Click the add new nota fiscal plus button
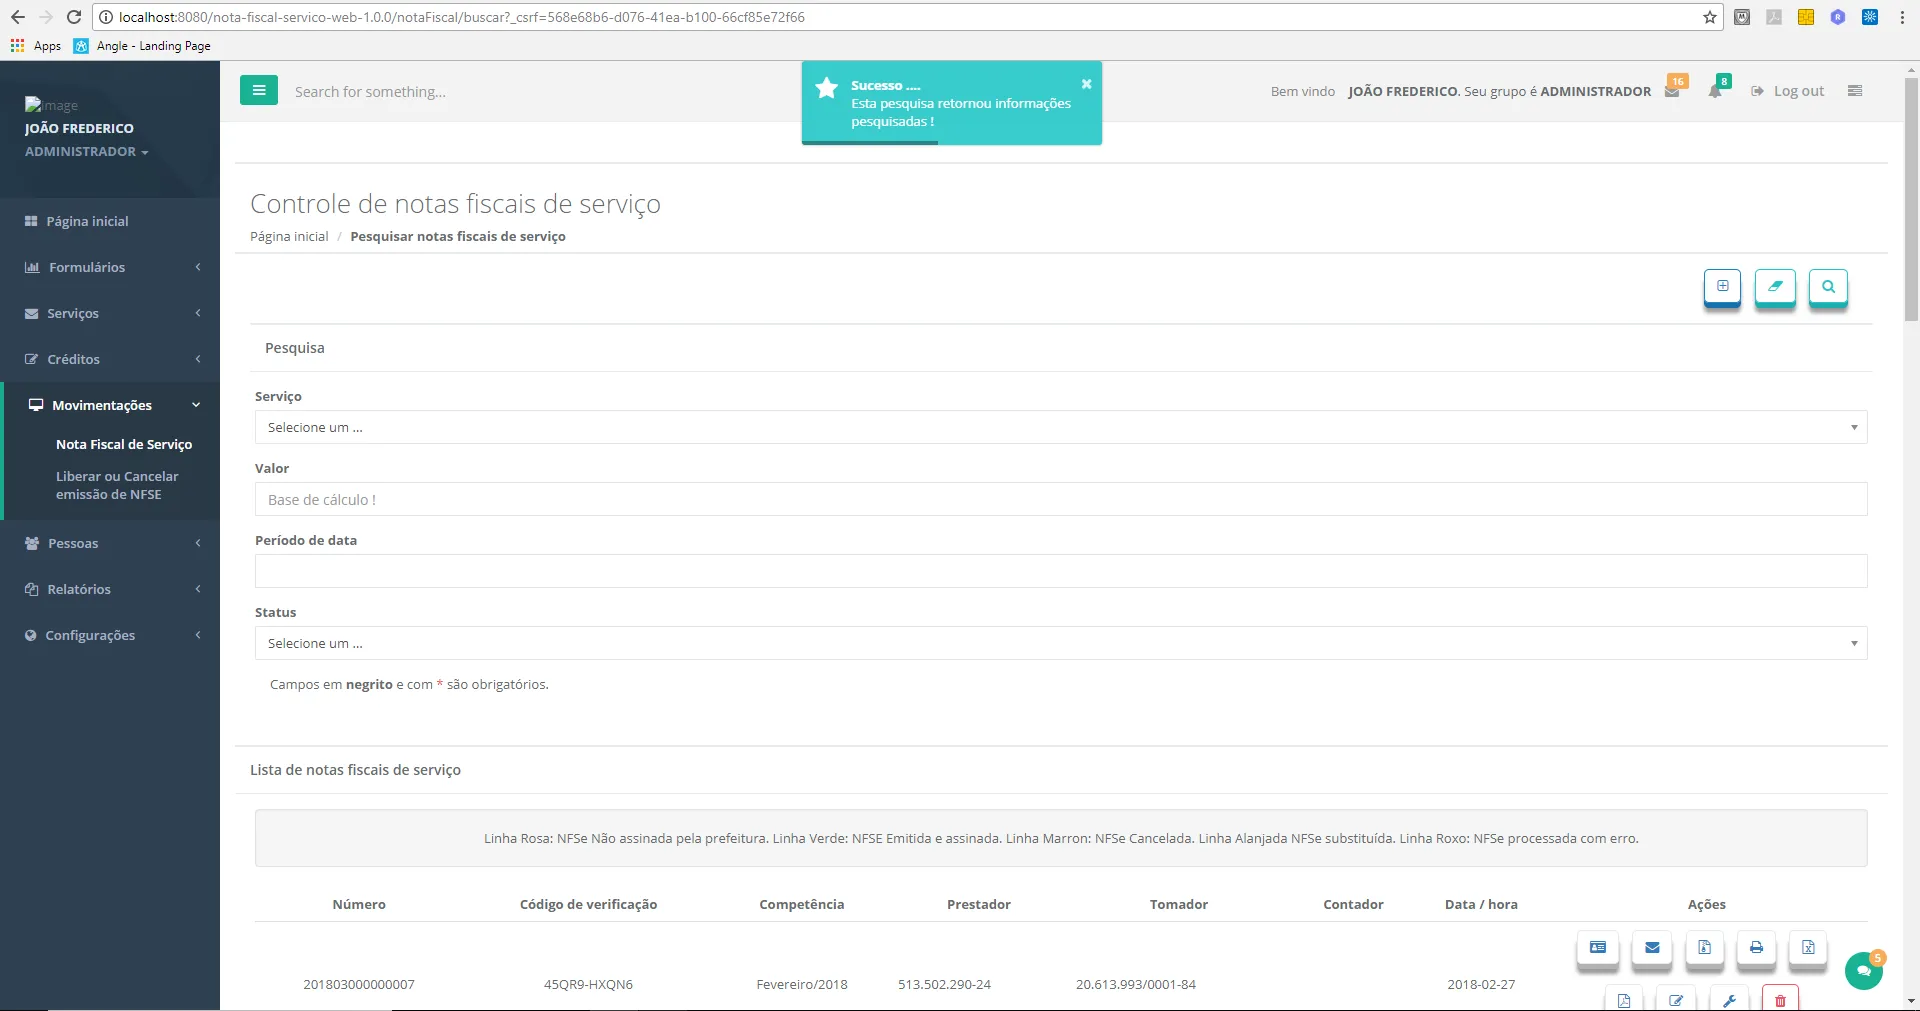1920x1011 pixels. [1722, 287]
